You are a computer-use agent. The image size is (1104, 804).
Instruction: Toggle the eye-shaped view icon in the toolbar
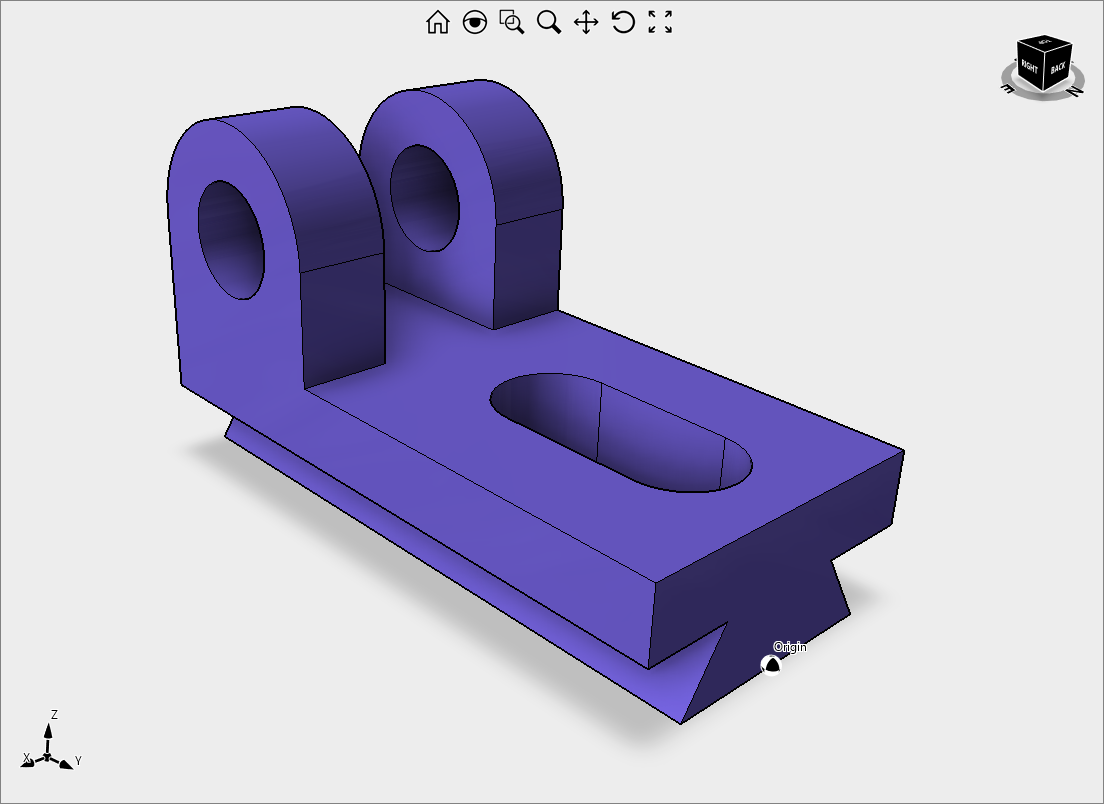[x=475, y=22]
